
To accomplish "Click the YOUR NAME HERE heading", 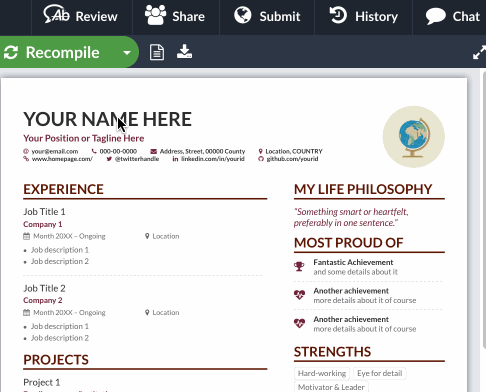I will pos(107,119).
